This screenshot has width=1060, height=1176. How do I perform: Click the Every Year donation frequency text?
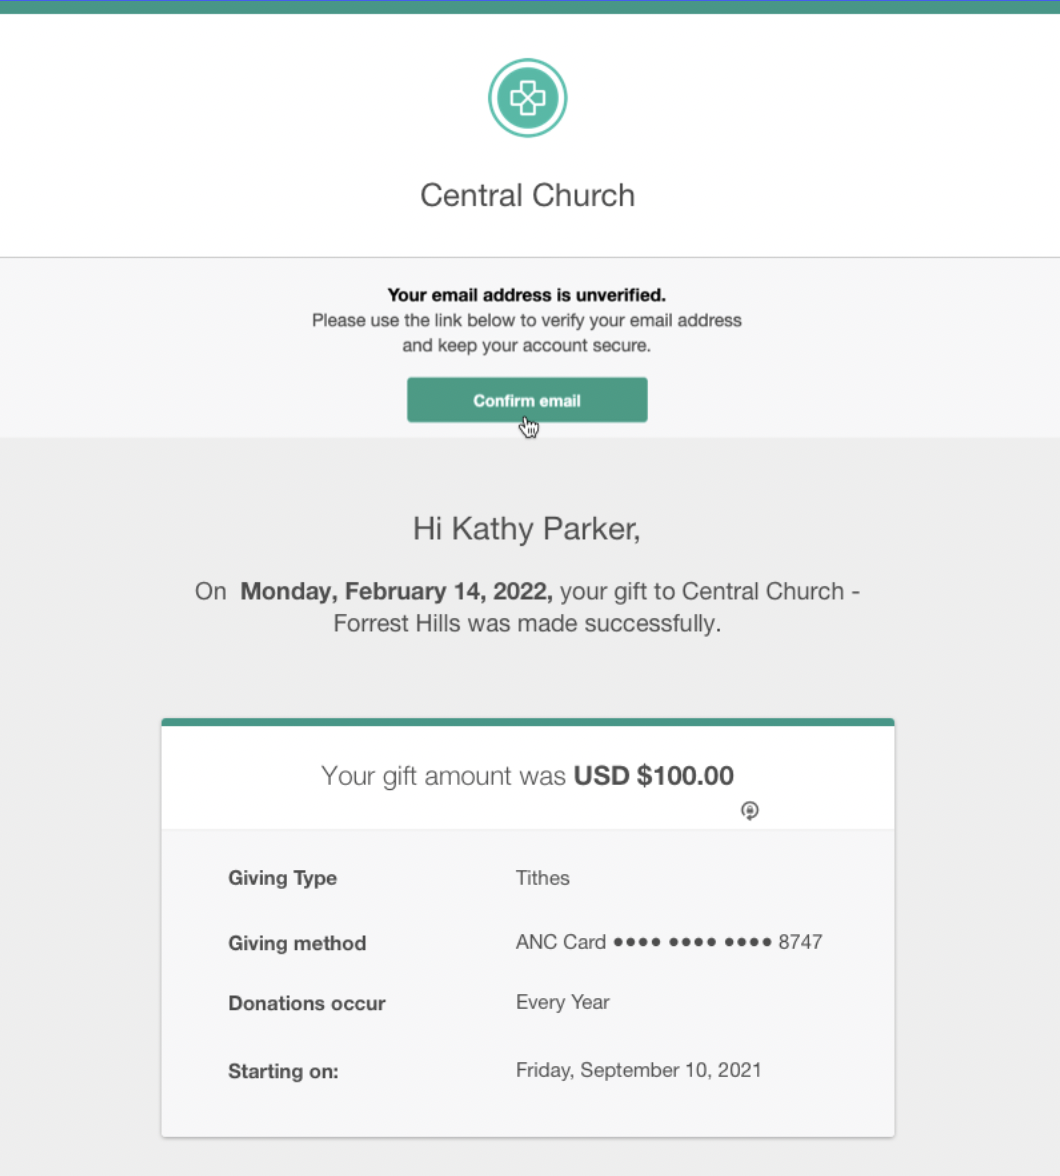pyautogui.click(x=562, y=1002)
